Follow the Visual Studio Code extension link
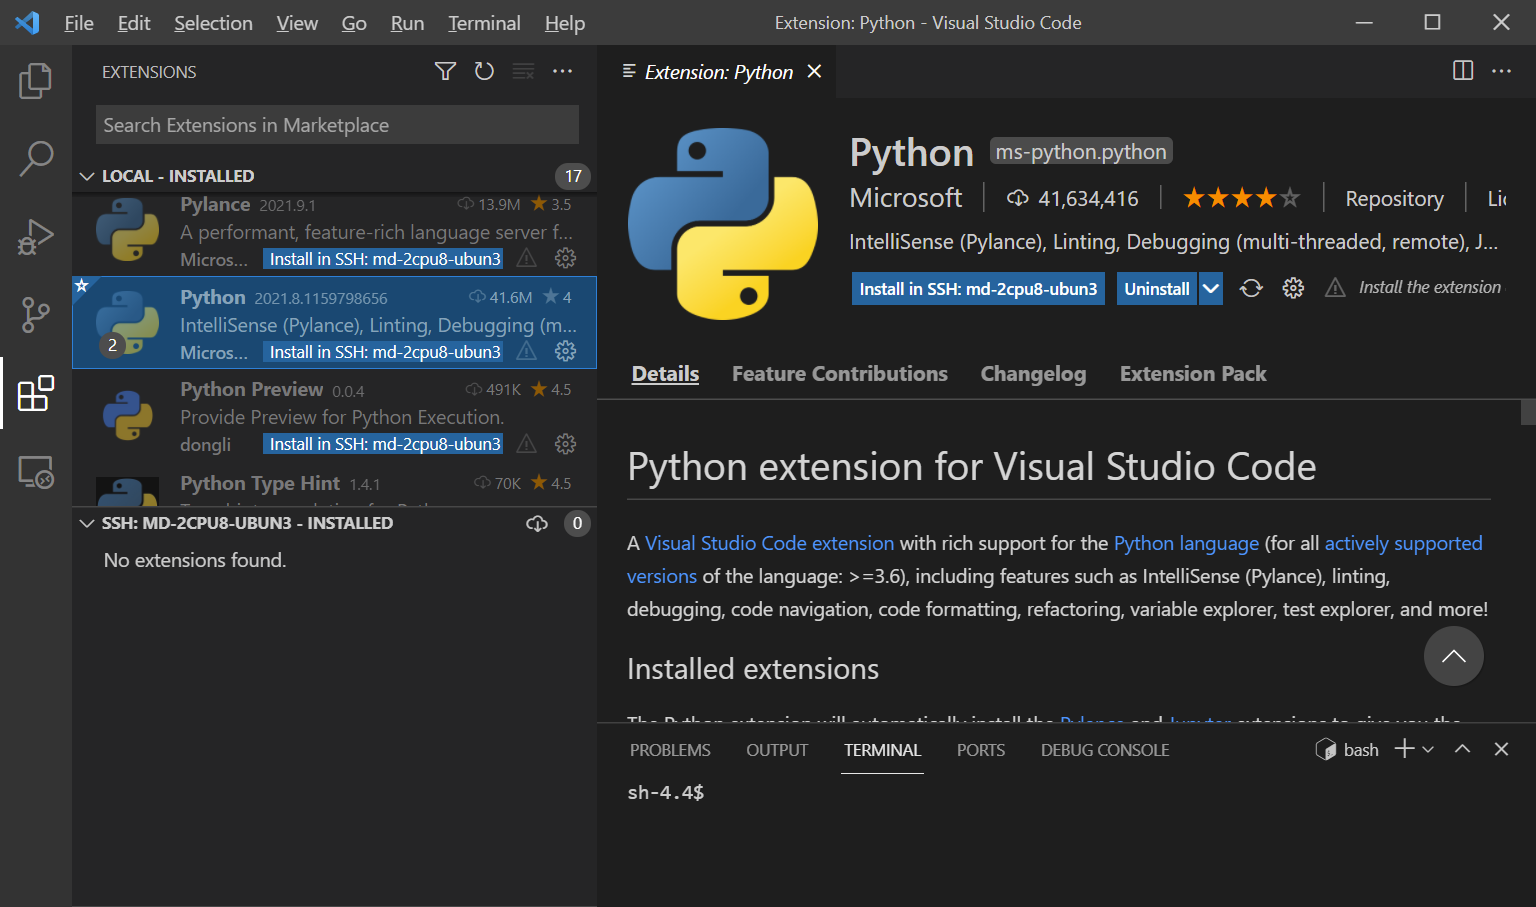The height and width of the screenshot is (907, 1536). click(x=769, y=543)
